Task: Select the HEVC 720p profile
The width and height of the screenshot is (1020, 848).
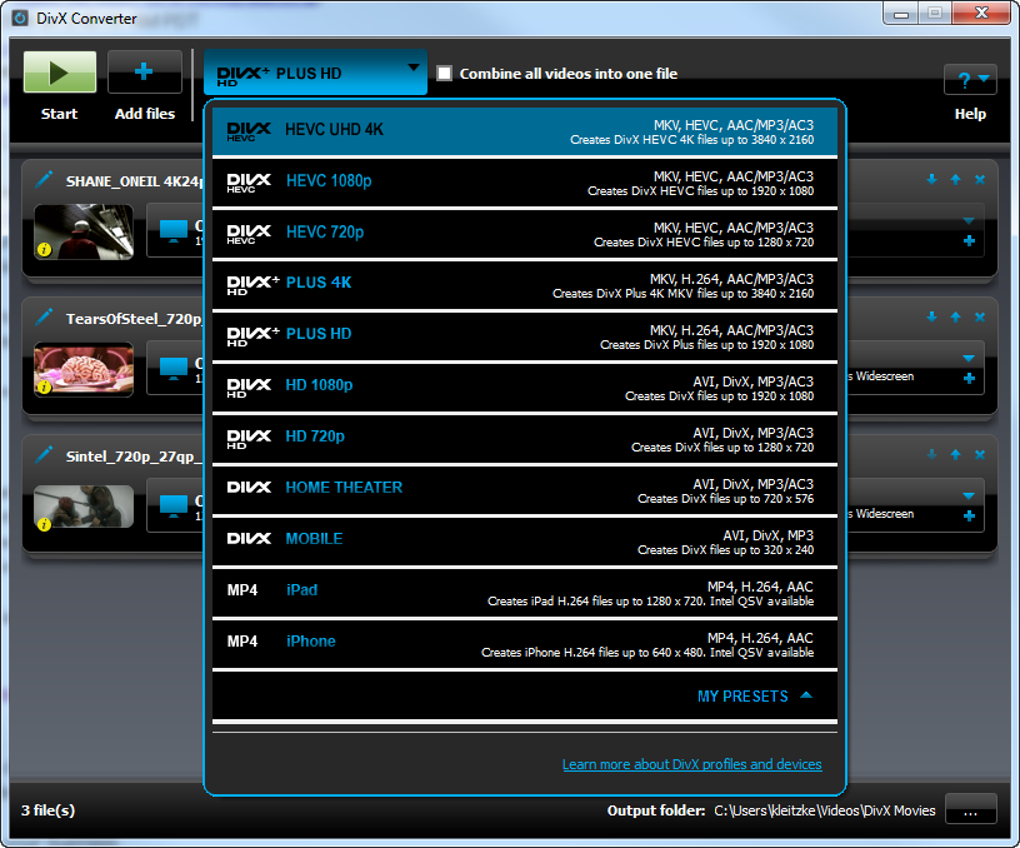Action: tap(524, 235)
